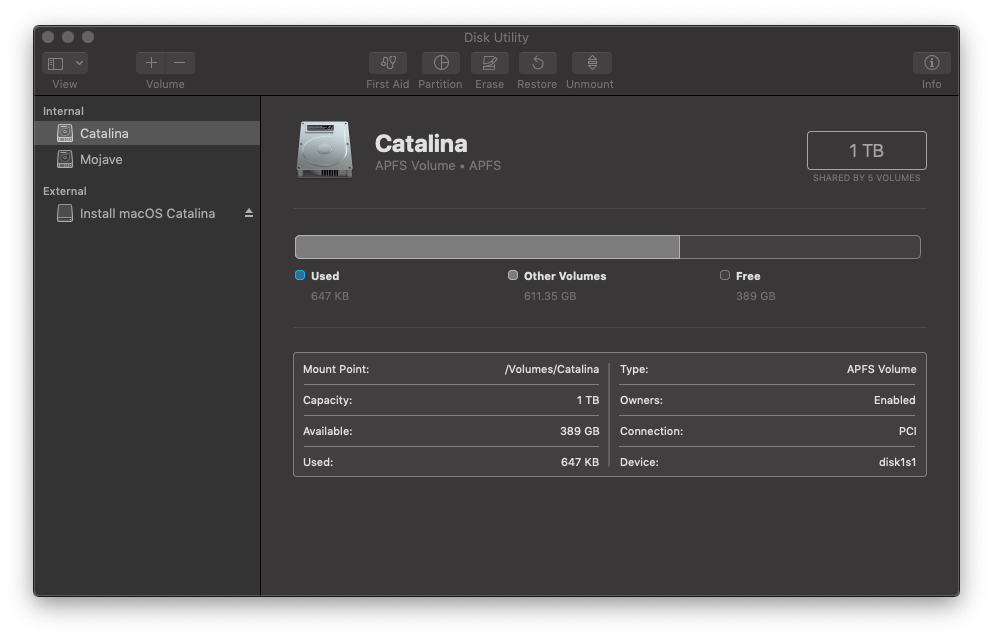Click the Internal section header
Image resolution: width=993 pixels, height=638 pixels.
63,111
